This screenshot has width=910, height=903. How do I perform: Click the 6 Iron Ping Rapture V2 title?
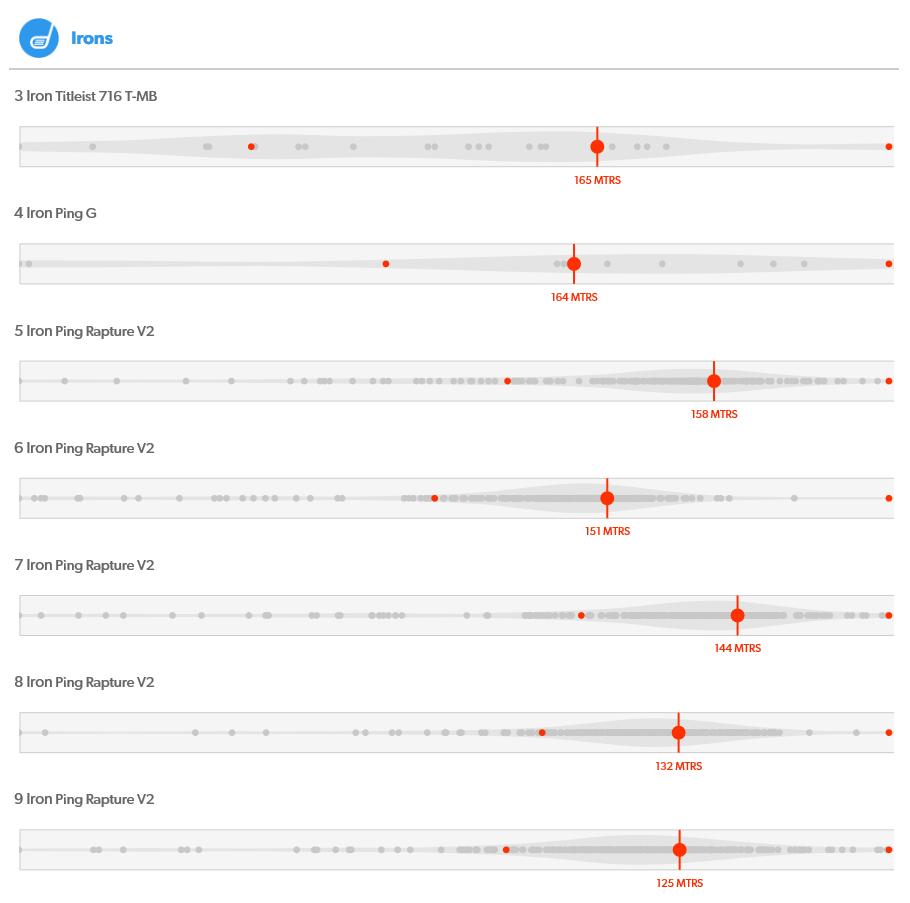click(x=85, y=448)
